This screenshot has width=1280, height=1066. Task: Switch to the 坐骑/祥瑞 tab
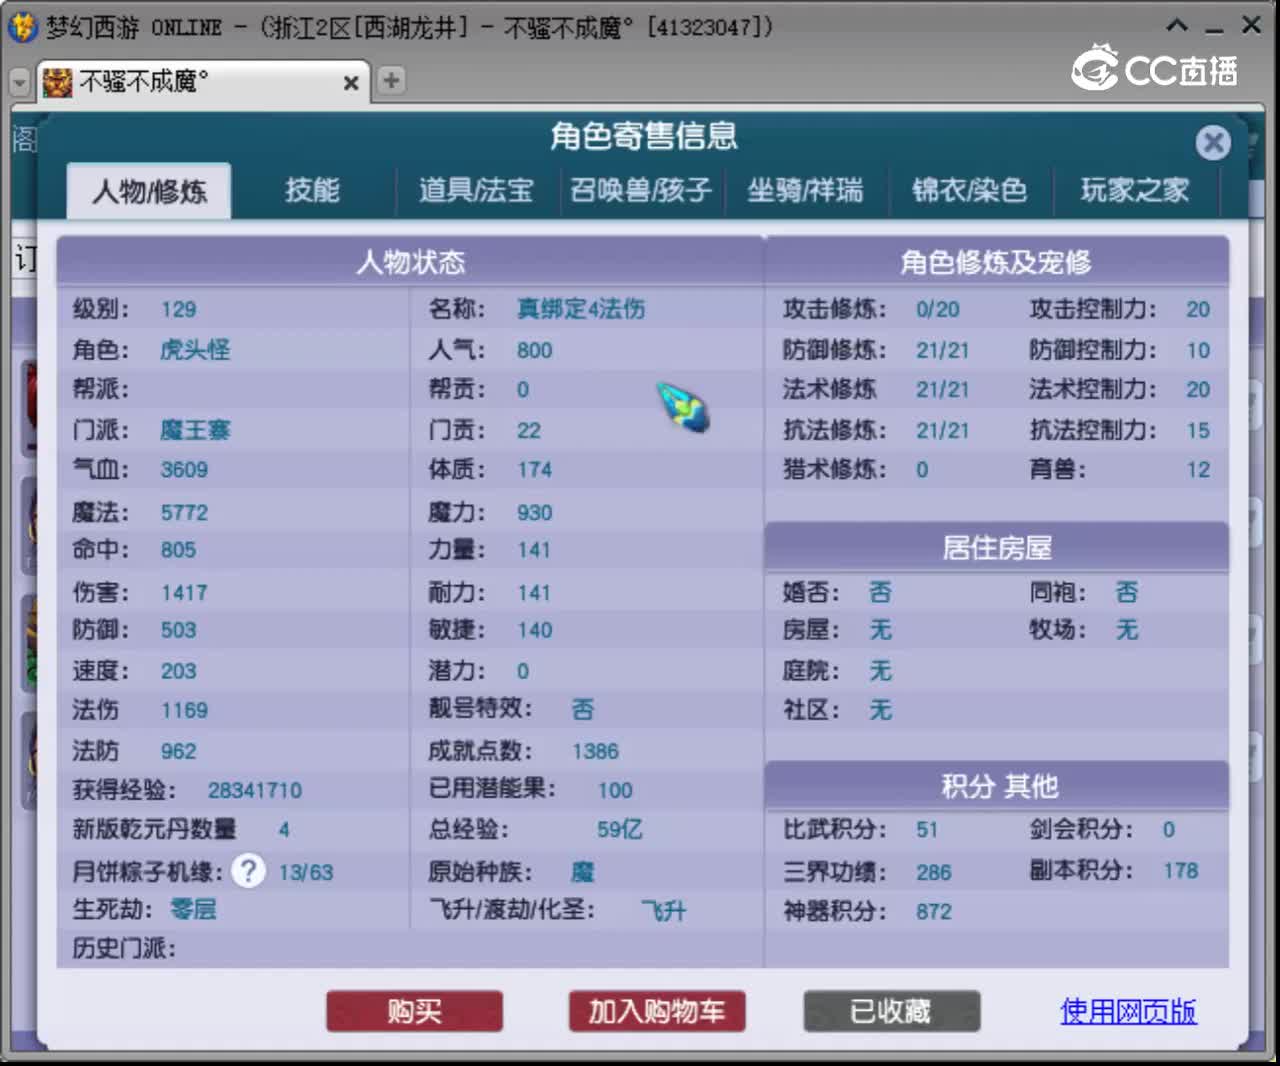pyautogui.click(x=805, y=190)
